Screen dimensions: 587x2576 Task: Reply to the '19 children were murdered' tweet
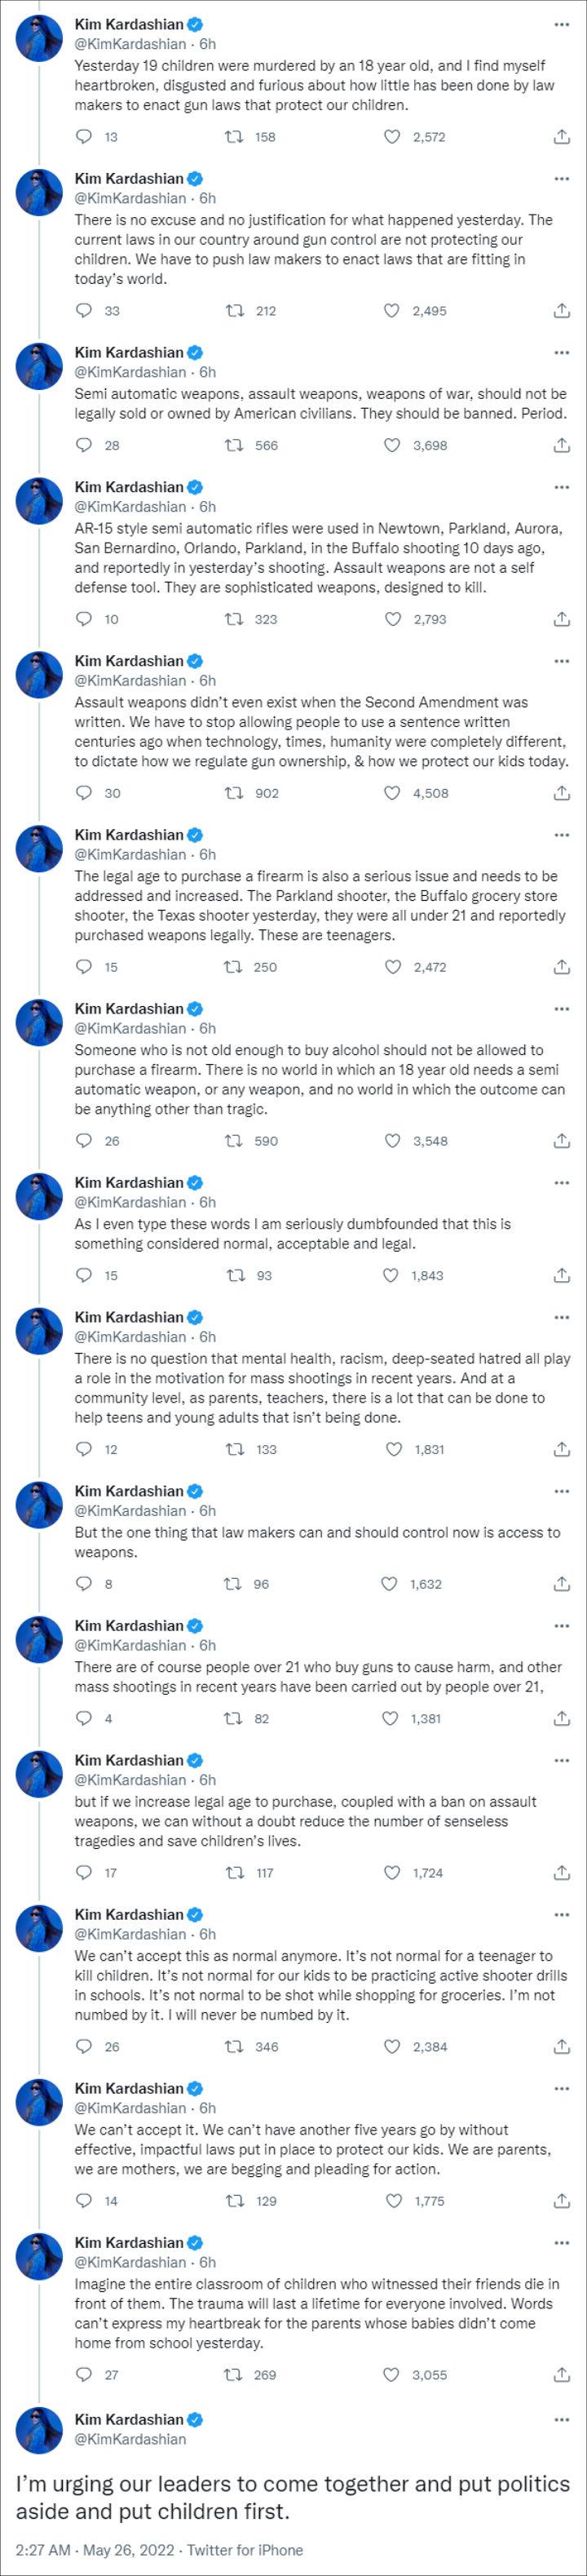tap(84, 137)
